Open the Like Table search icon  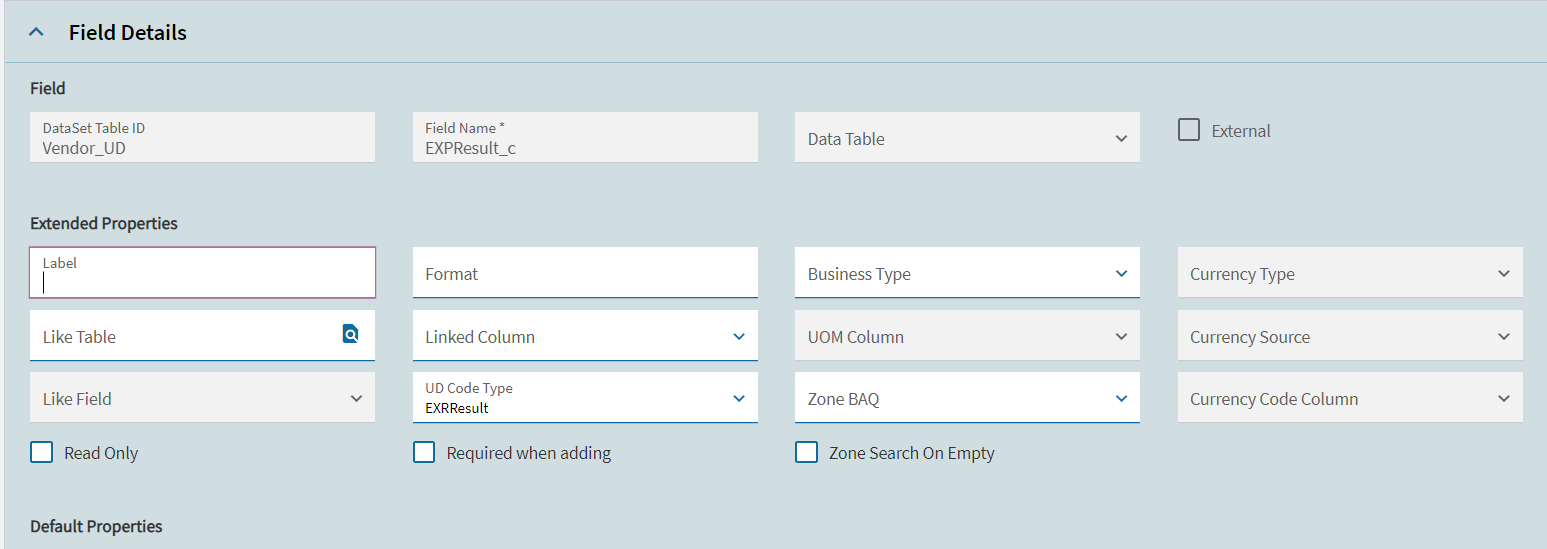350,334
